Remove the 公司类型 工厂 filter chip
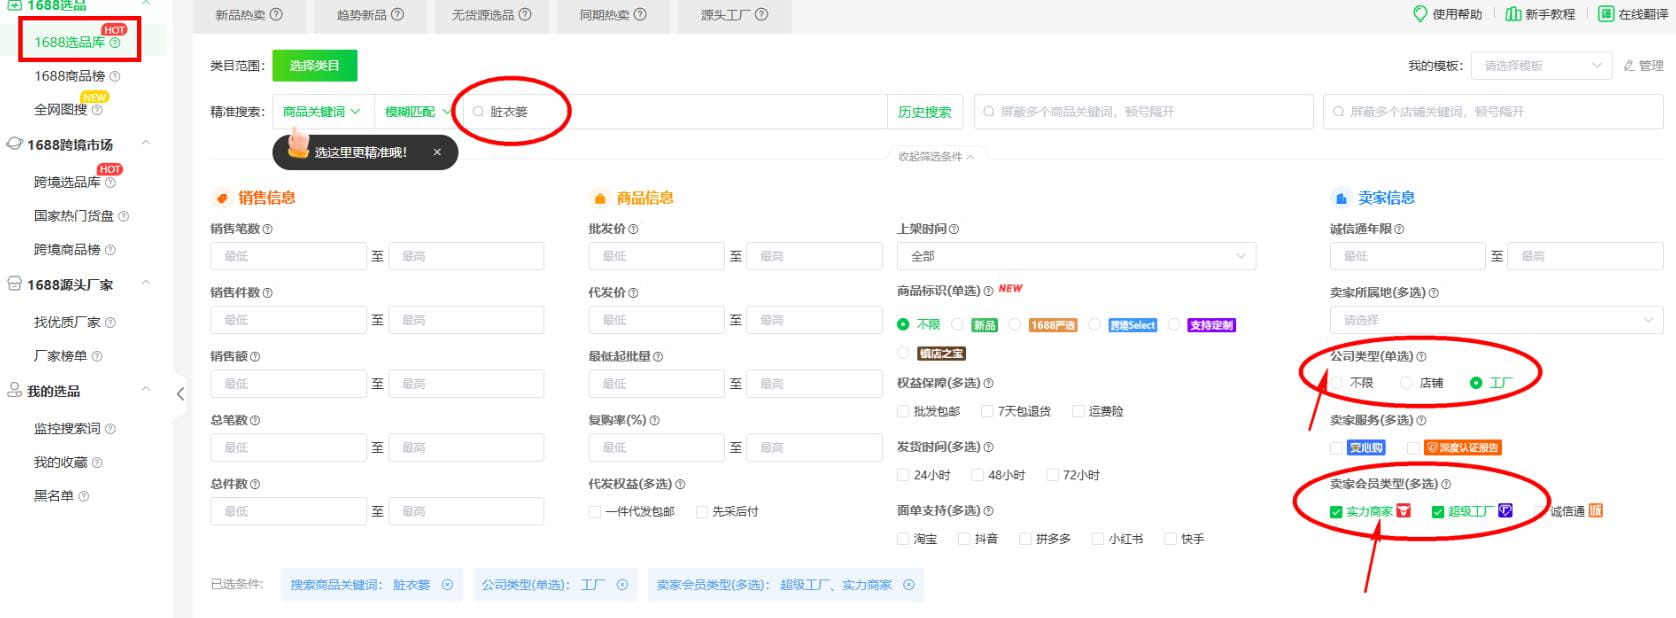This screenshot has height=618, width=1676. coord(622,585)
